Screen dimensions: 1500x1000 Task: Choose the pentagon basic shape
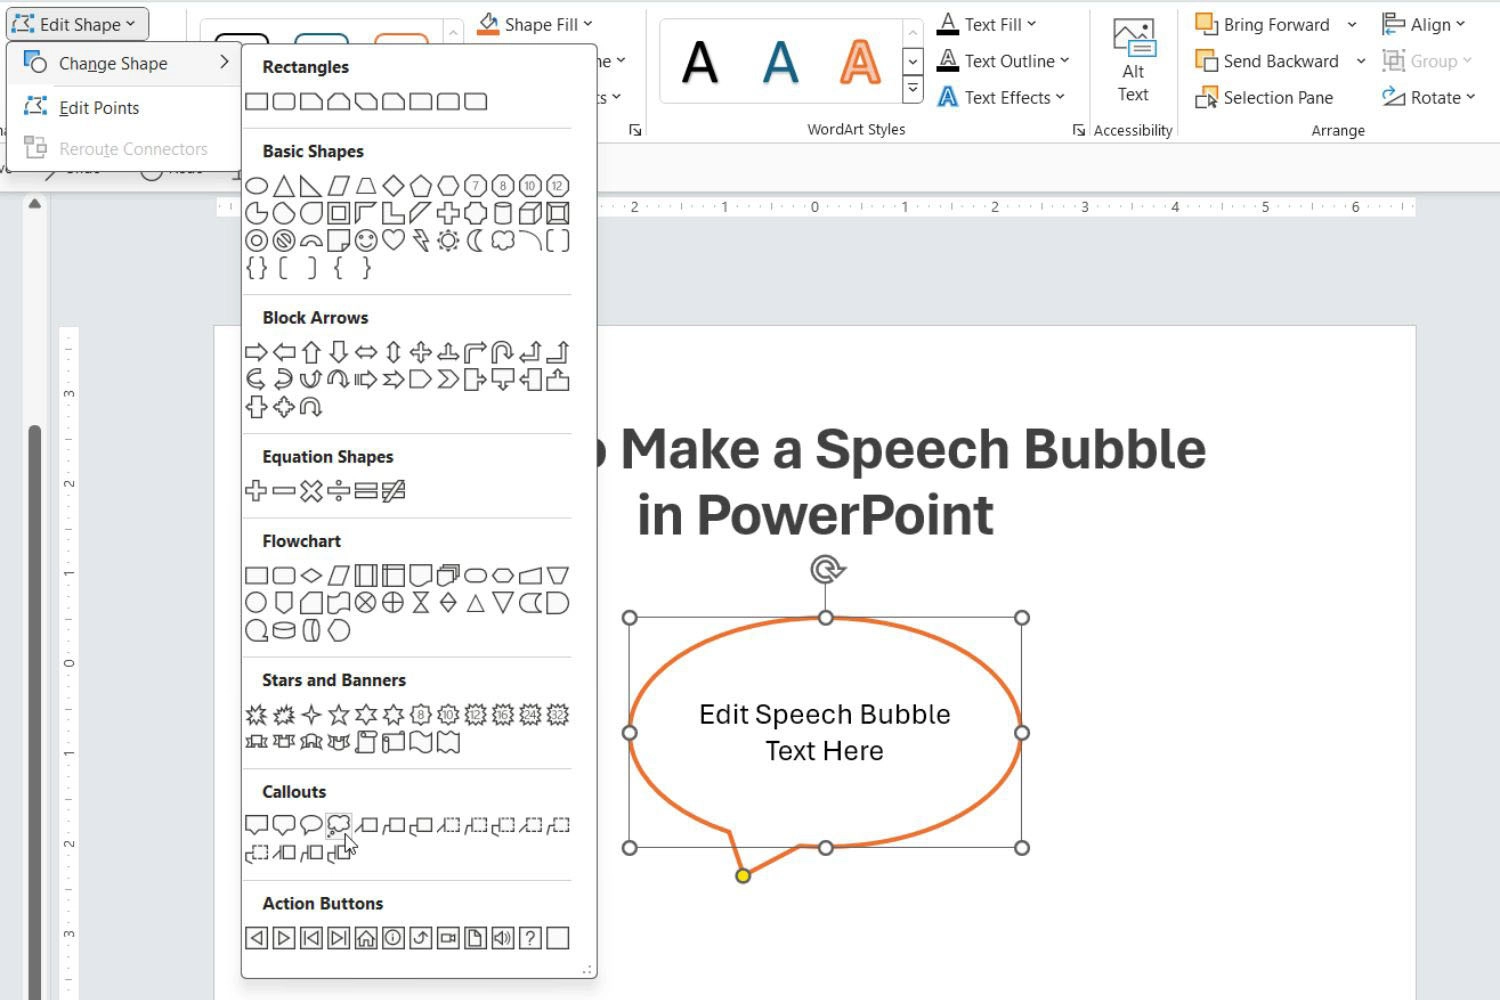pyautogui.click(x=421, y=186)
